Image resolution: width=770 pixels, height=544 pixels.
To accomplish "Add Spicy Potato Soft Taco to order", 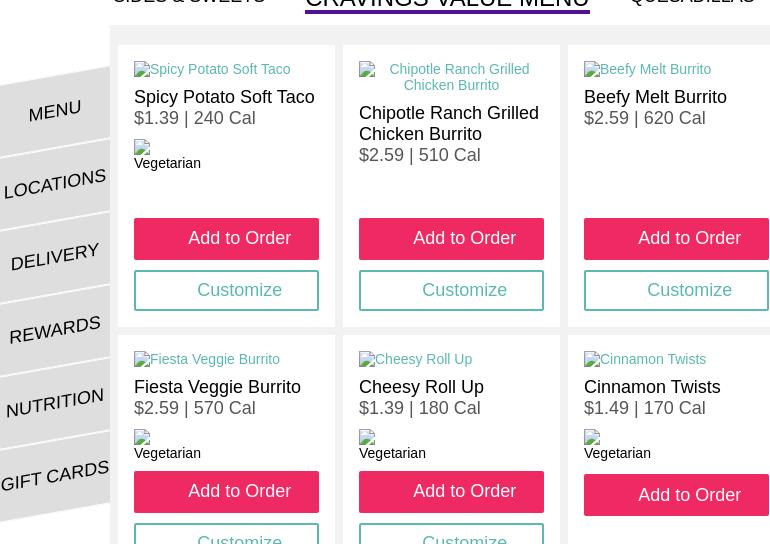I will (x=226, y=239).
